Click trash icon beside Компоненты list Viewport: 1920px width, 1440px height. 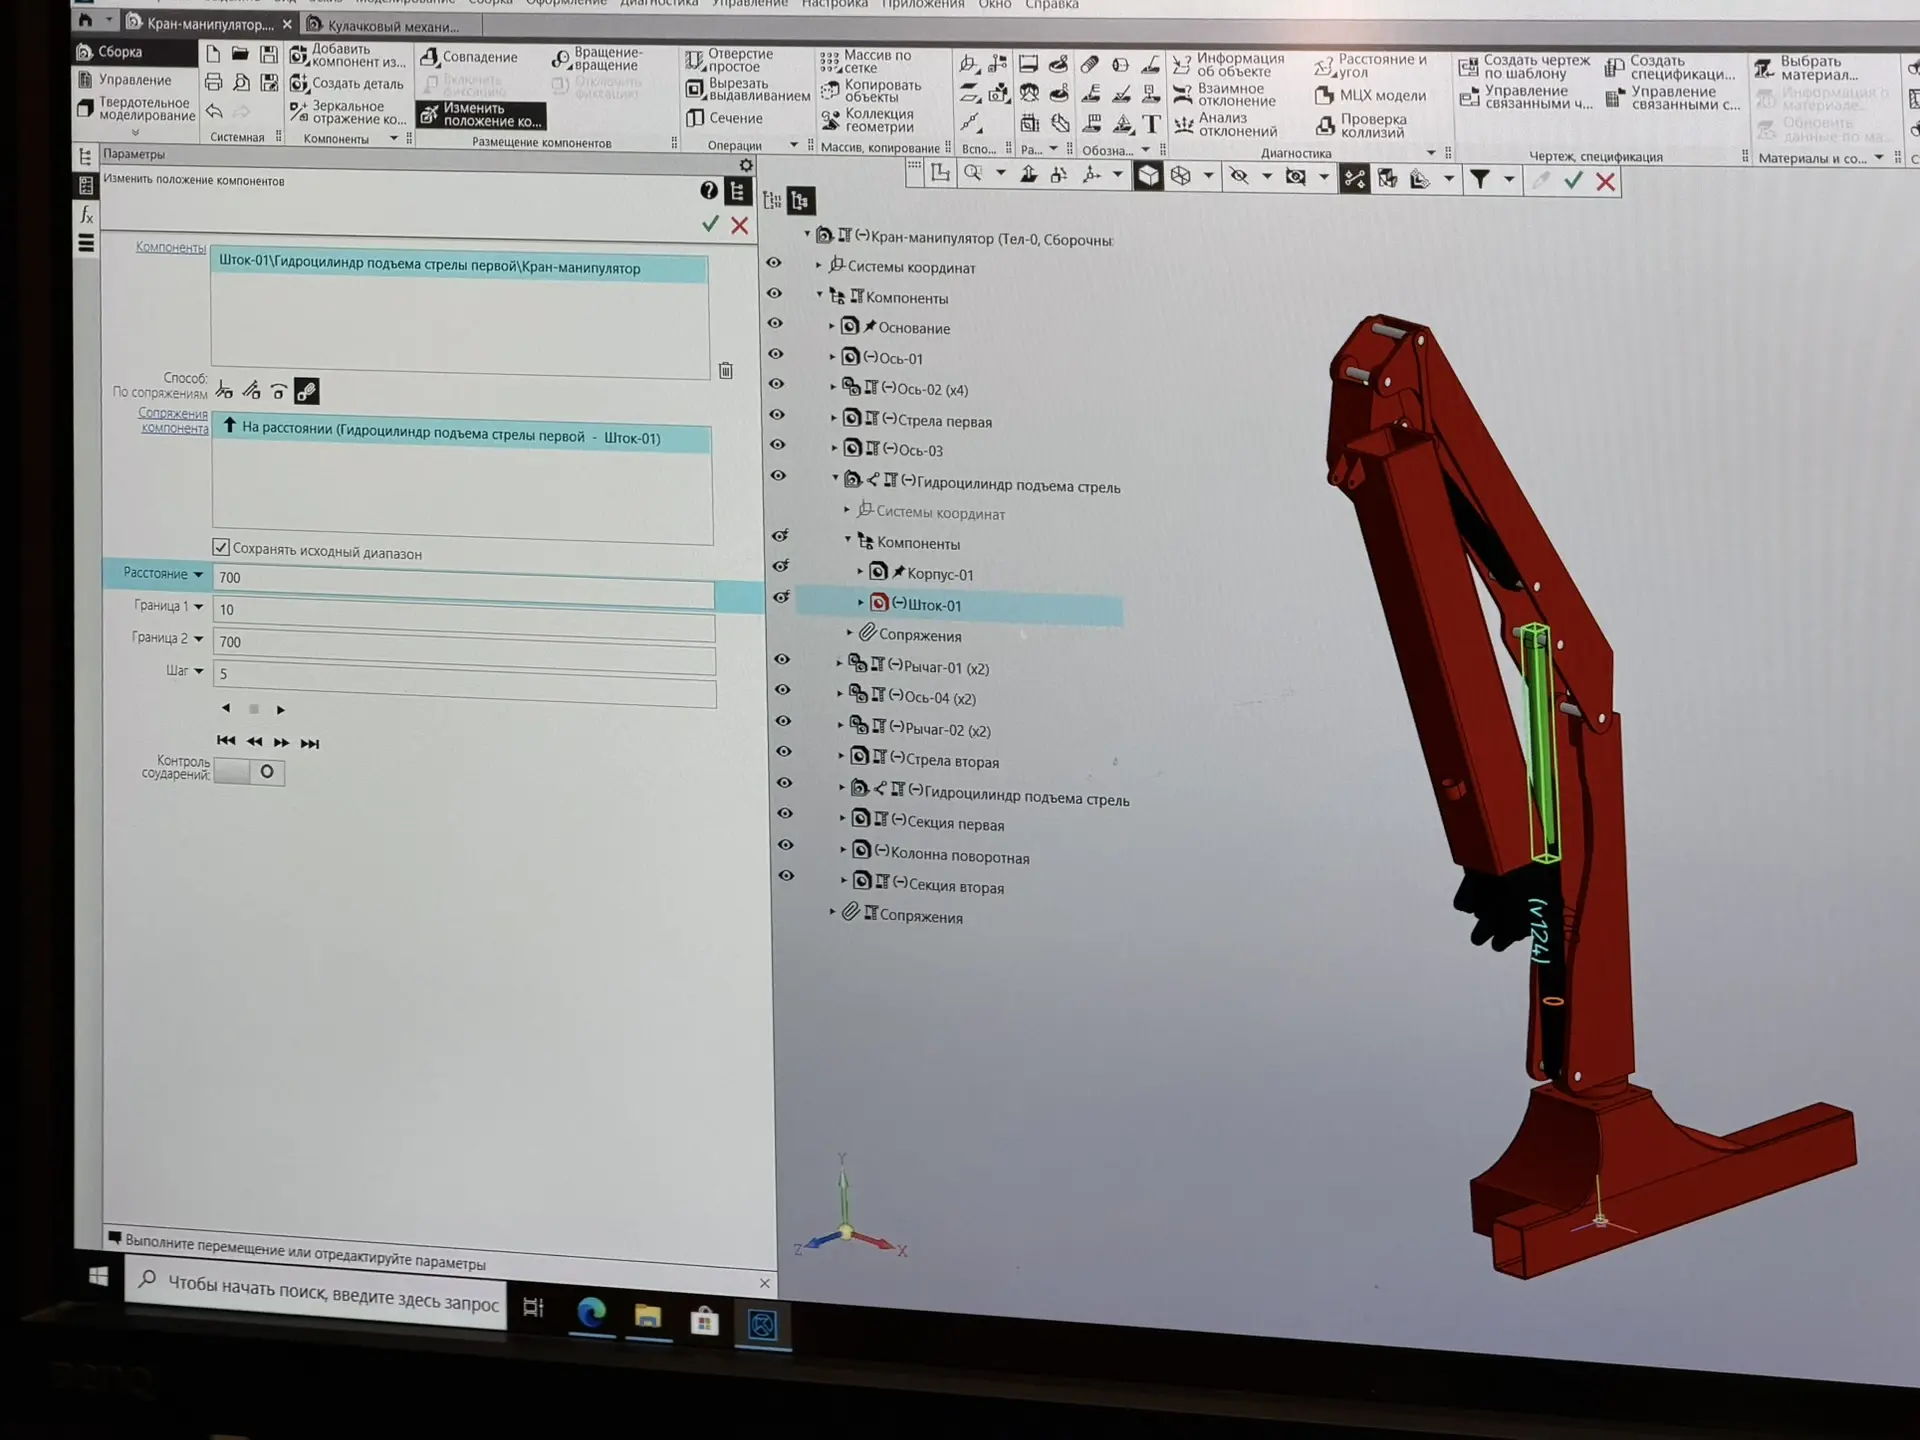coord(726,370)
